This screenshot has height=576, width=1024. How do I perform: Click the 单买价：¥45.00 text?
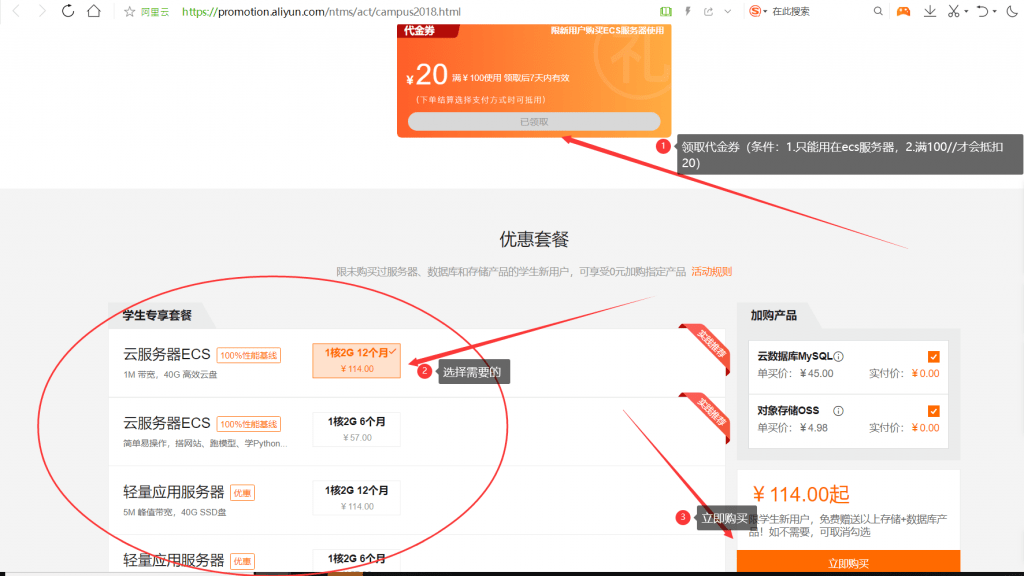coord(795,374)
